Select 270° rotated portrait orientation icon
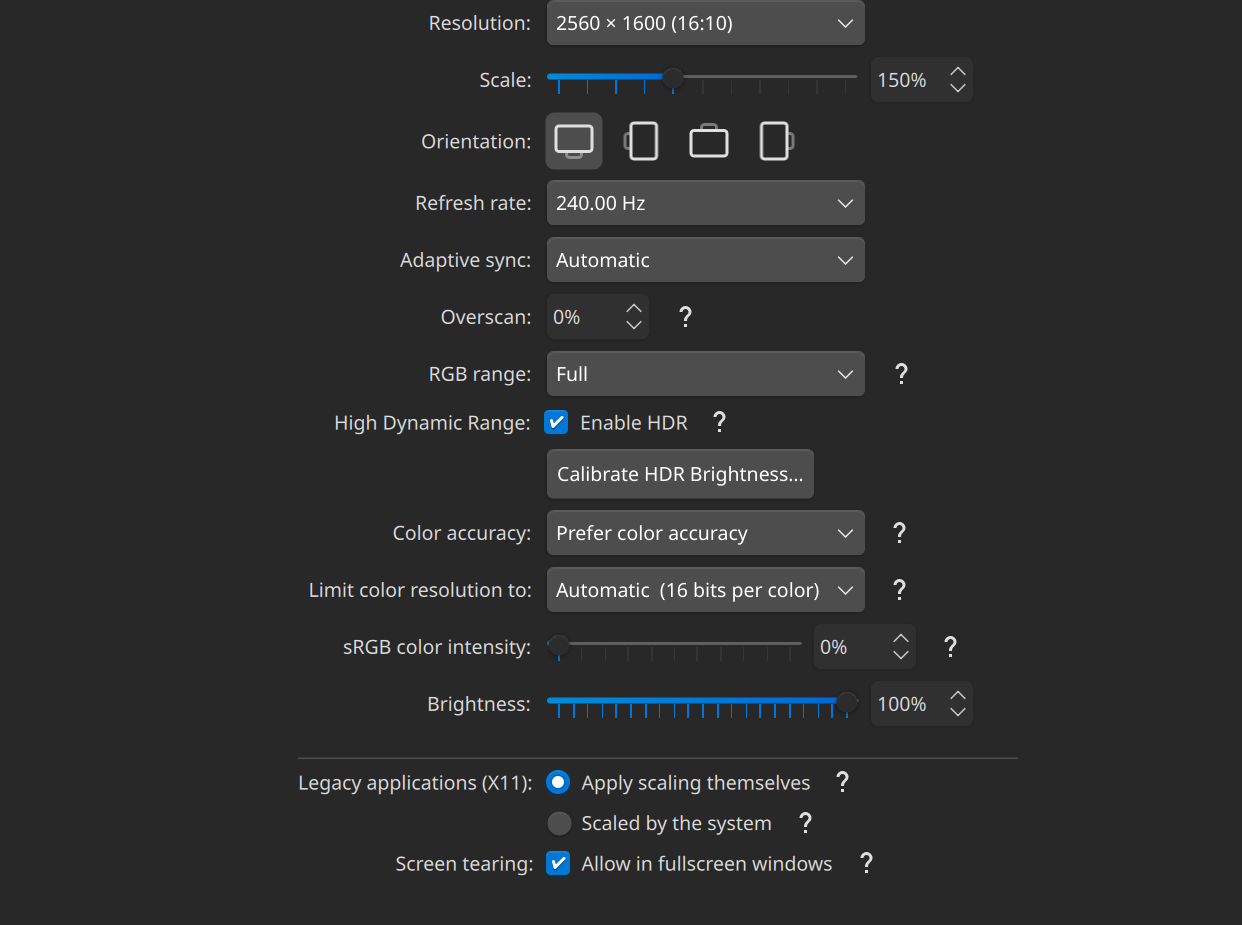 (x=775, y=141)
